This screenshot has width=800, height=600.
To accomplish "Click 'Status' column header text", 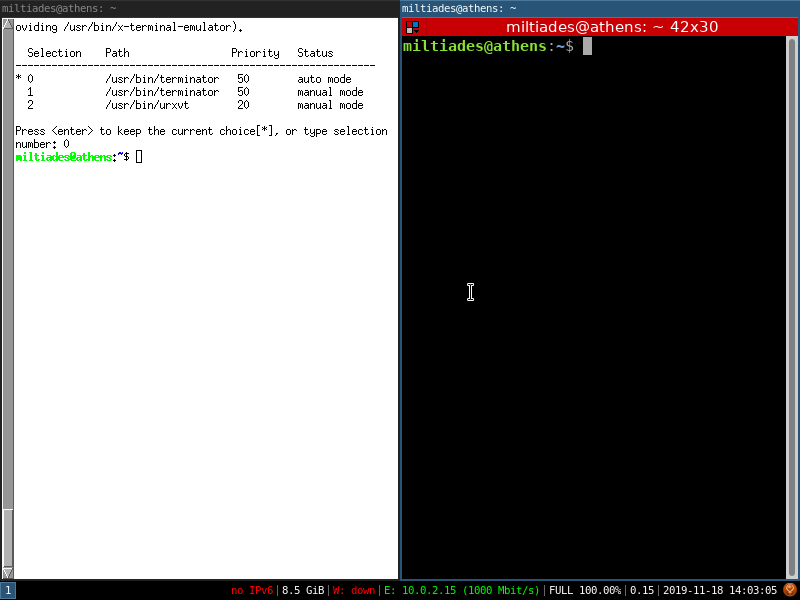I will tap(315, 53).
